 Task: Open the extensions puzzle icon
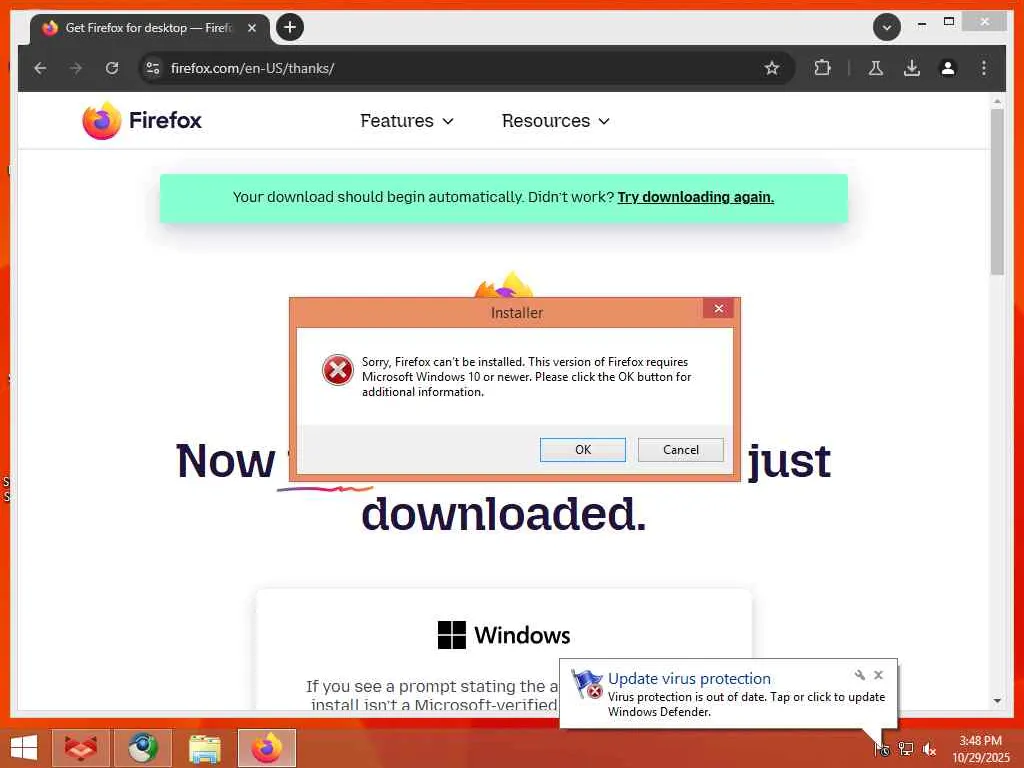pyautogui.click(x=822, y=68)
